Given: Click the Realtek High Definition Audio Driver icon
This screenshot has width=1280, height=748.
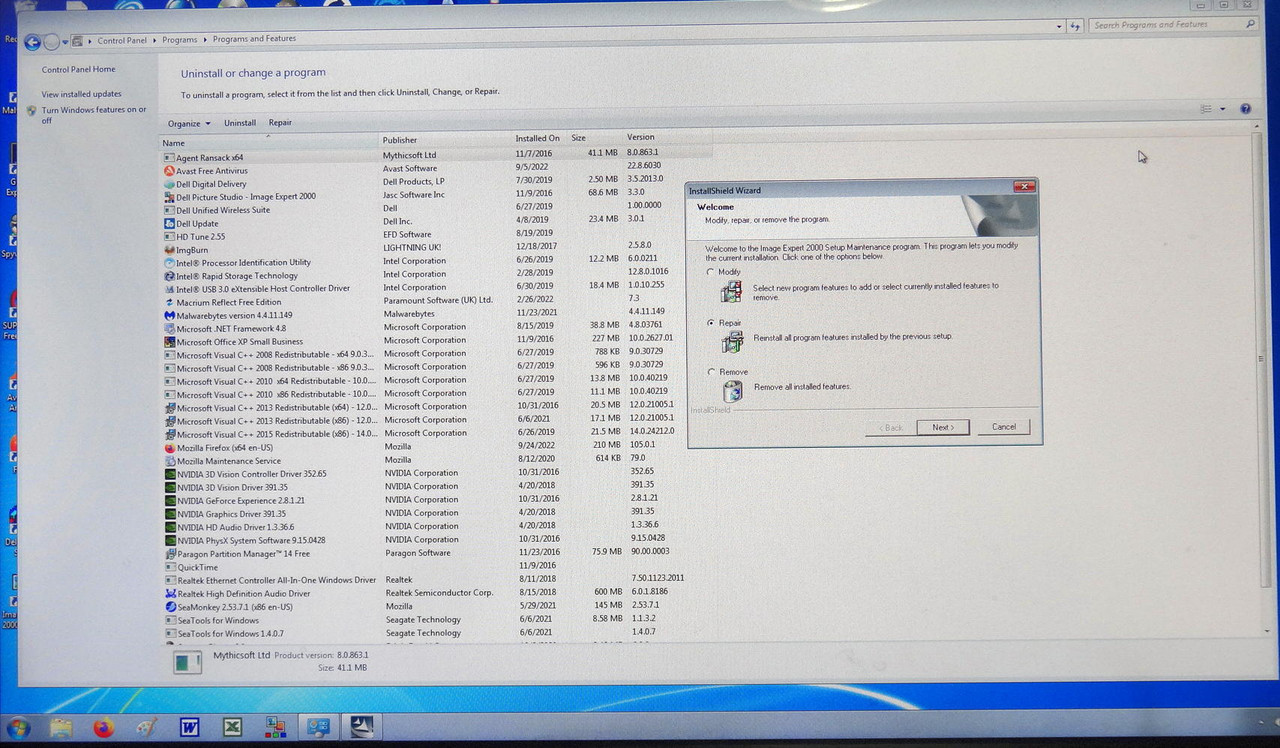Looking at the screenshot, I should point(170,593).
